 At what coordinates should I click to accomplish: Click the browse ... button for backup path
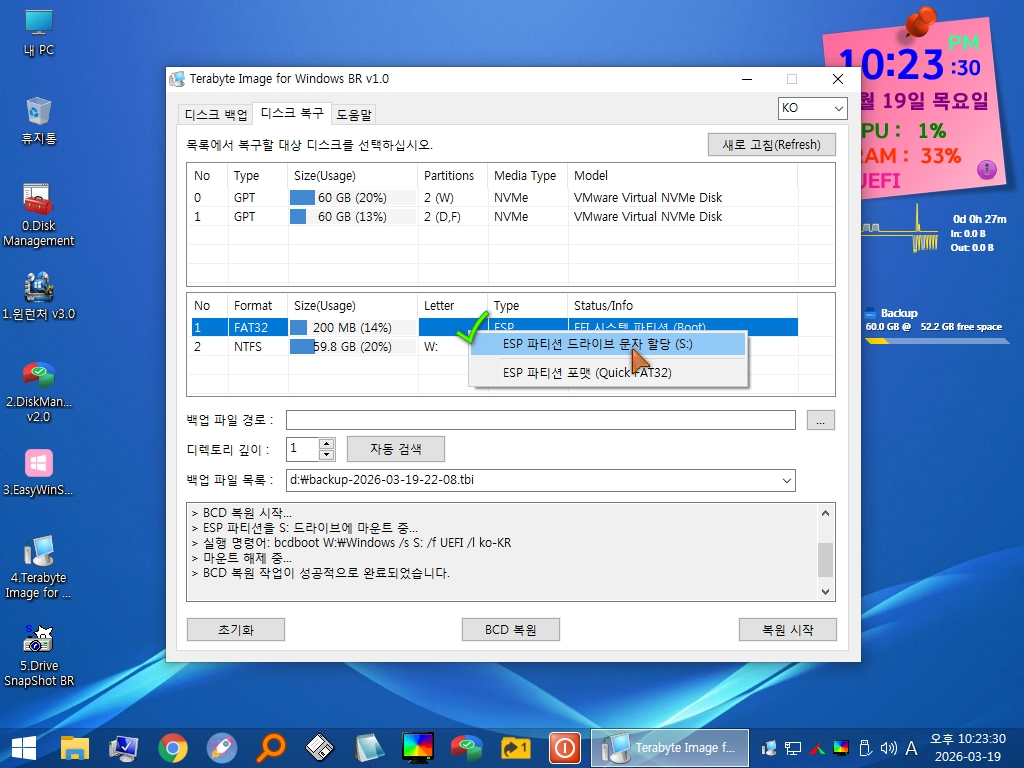821,421
